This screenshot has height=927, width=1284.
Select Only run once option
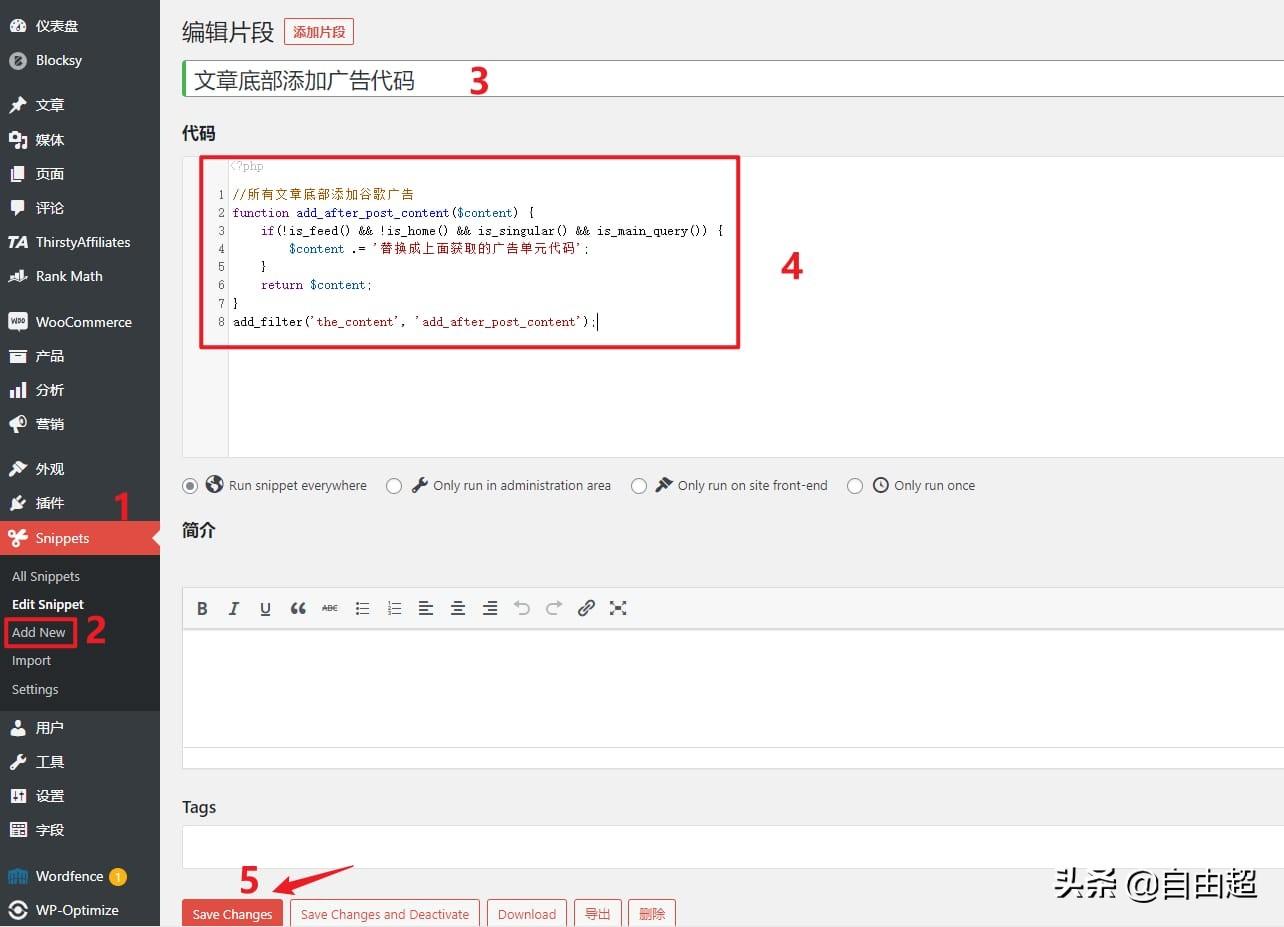coord(855,486)
